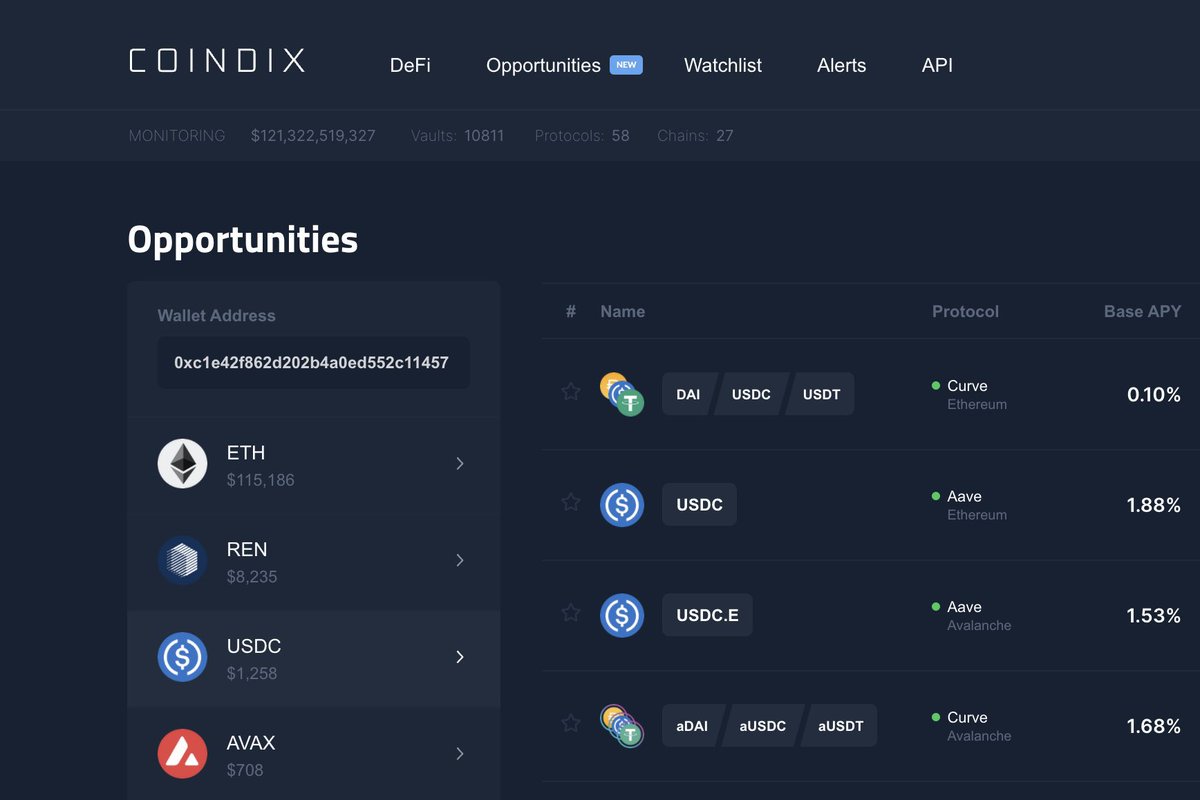Click the $121,322,519,327 monitoring total
The width and height of the screenshot is (1200, 800).
313,135
